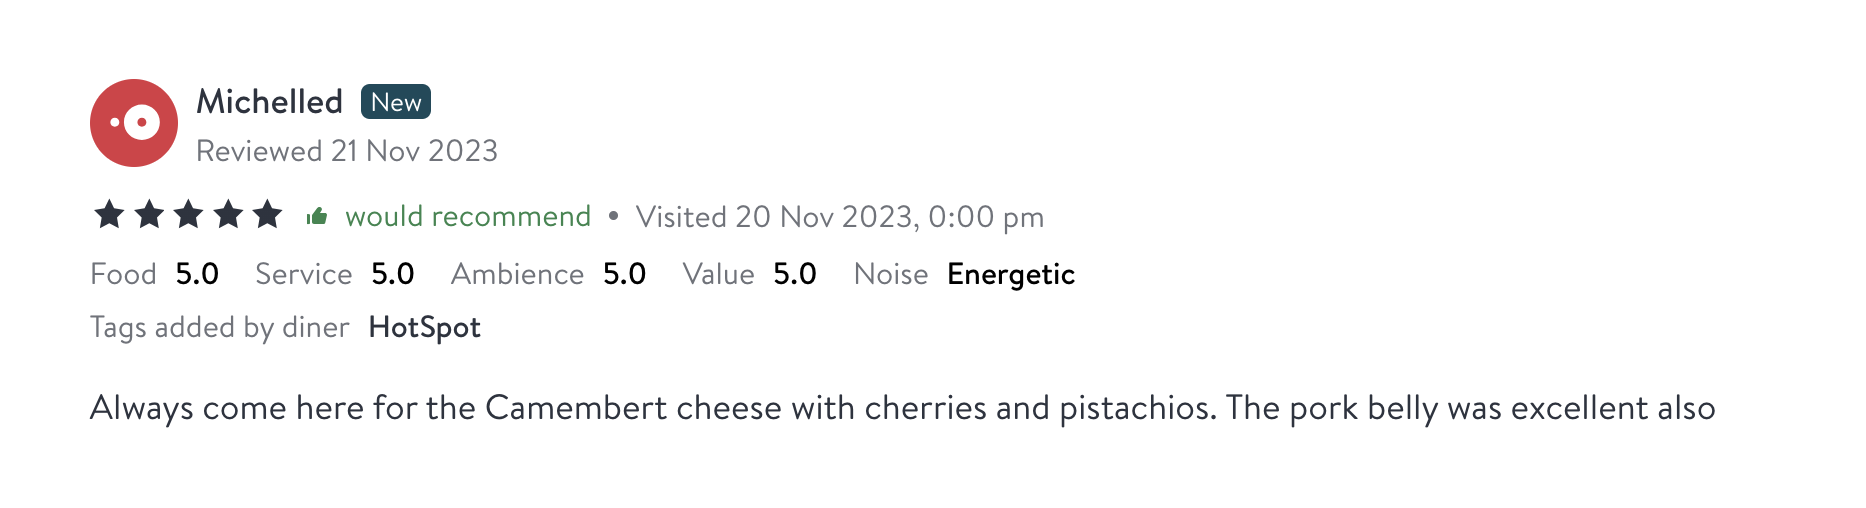Click the first rating star
Image resolution: width=1866 pixels, height=508 pixels.
(x=109, y=215)
